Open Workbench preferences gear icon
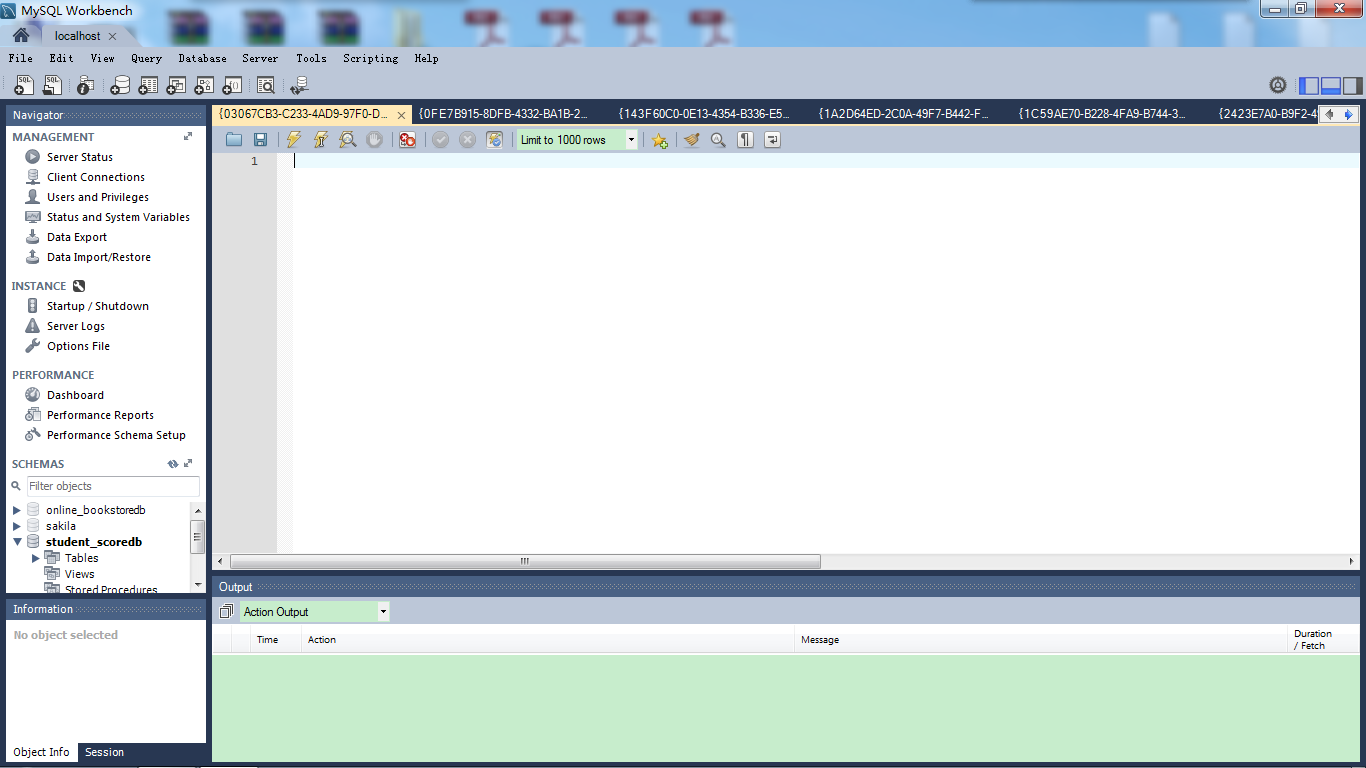1366x768 pixels. point(1277,86)
